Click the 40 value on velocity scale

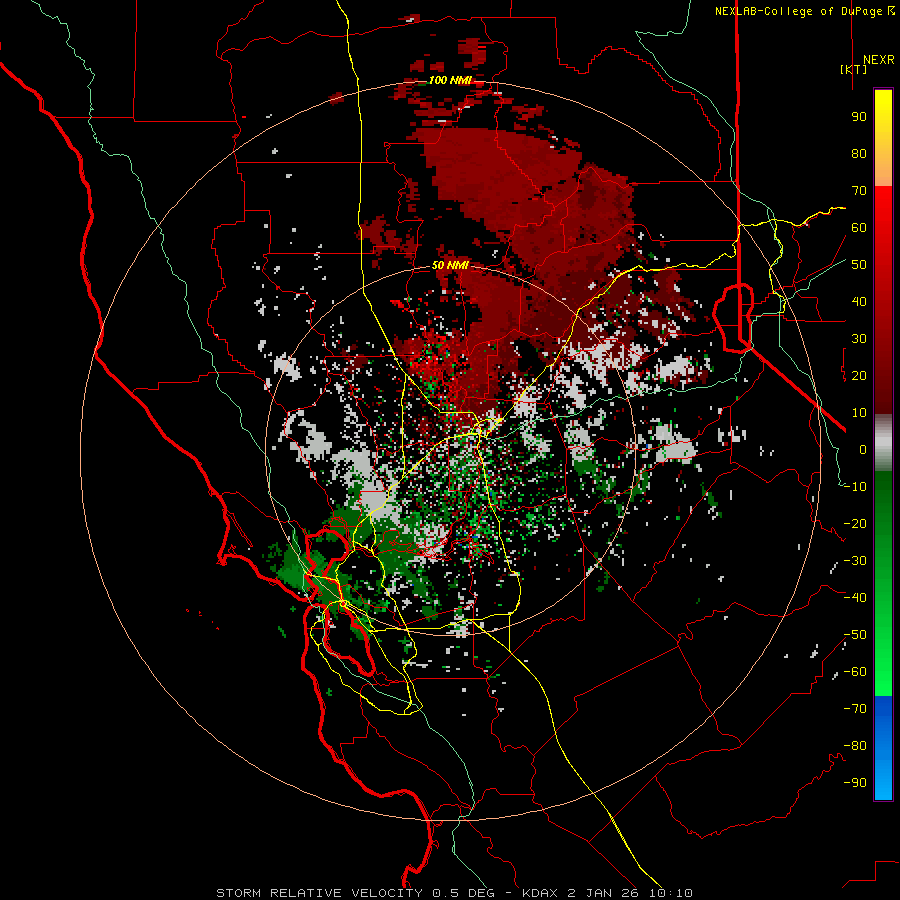859,301
